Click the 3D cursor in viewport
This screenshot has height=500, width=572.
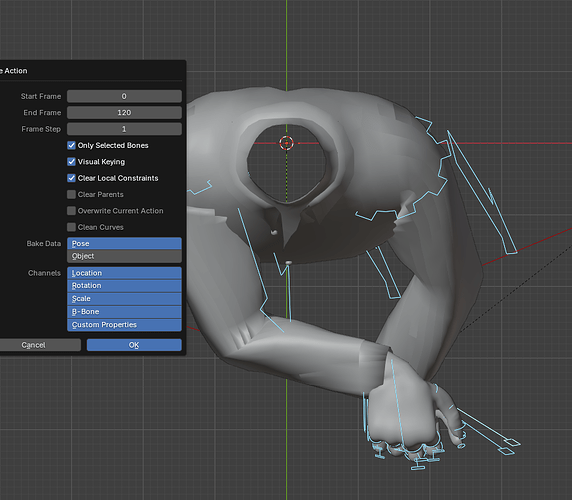click(287, 143)
